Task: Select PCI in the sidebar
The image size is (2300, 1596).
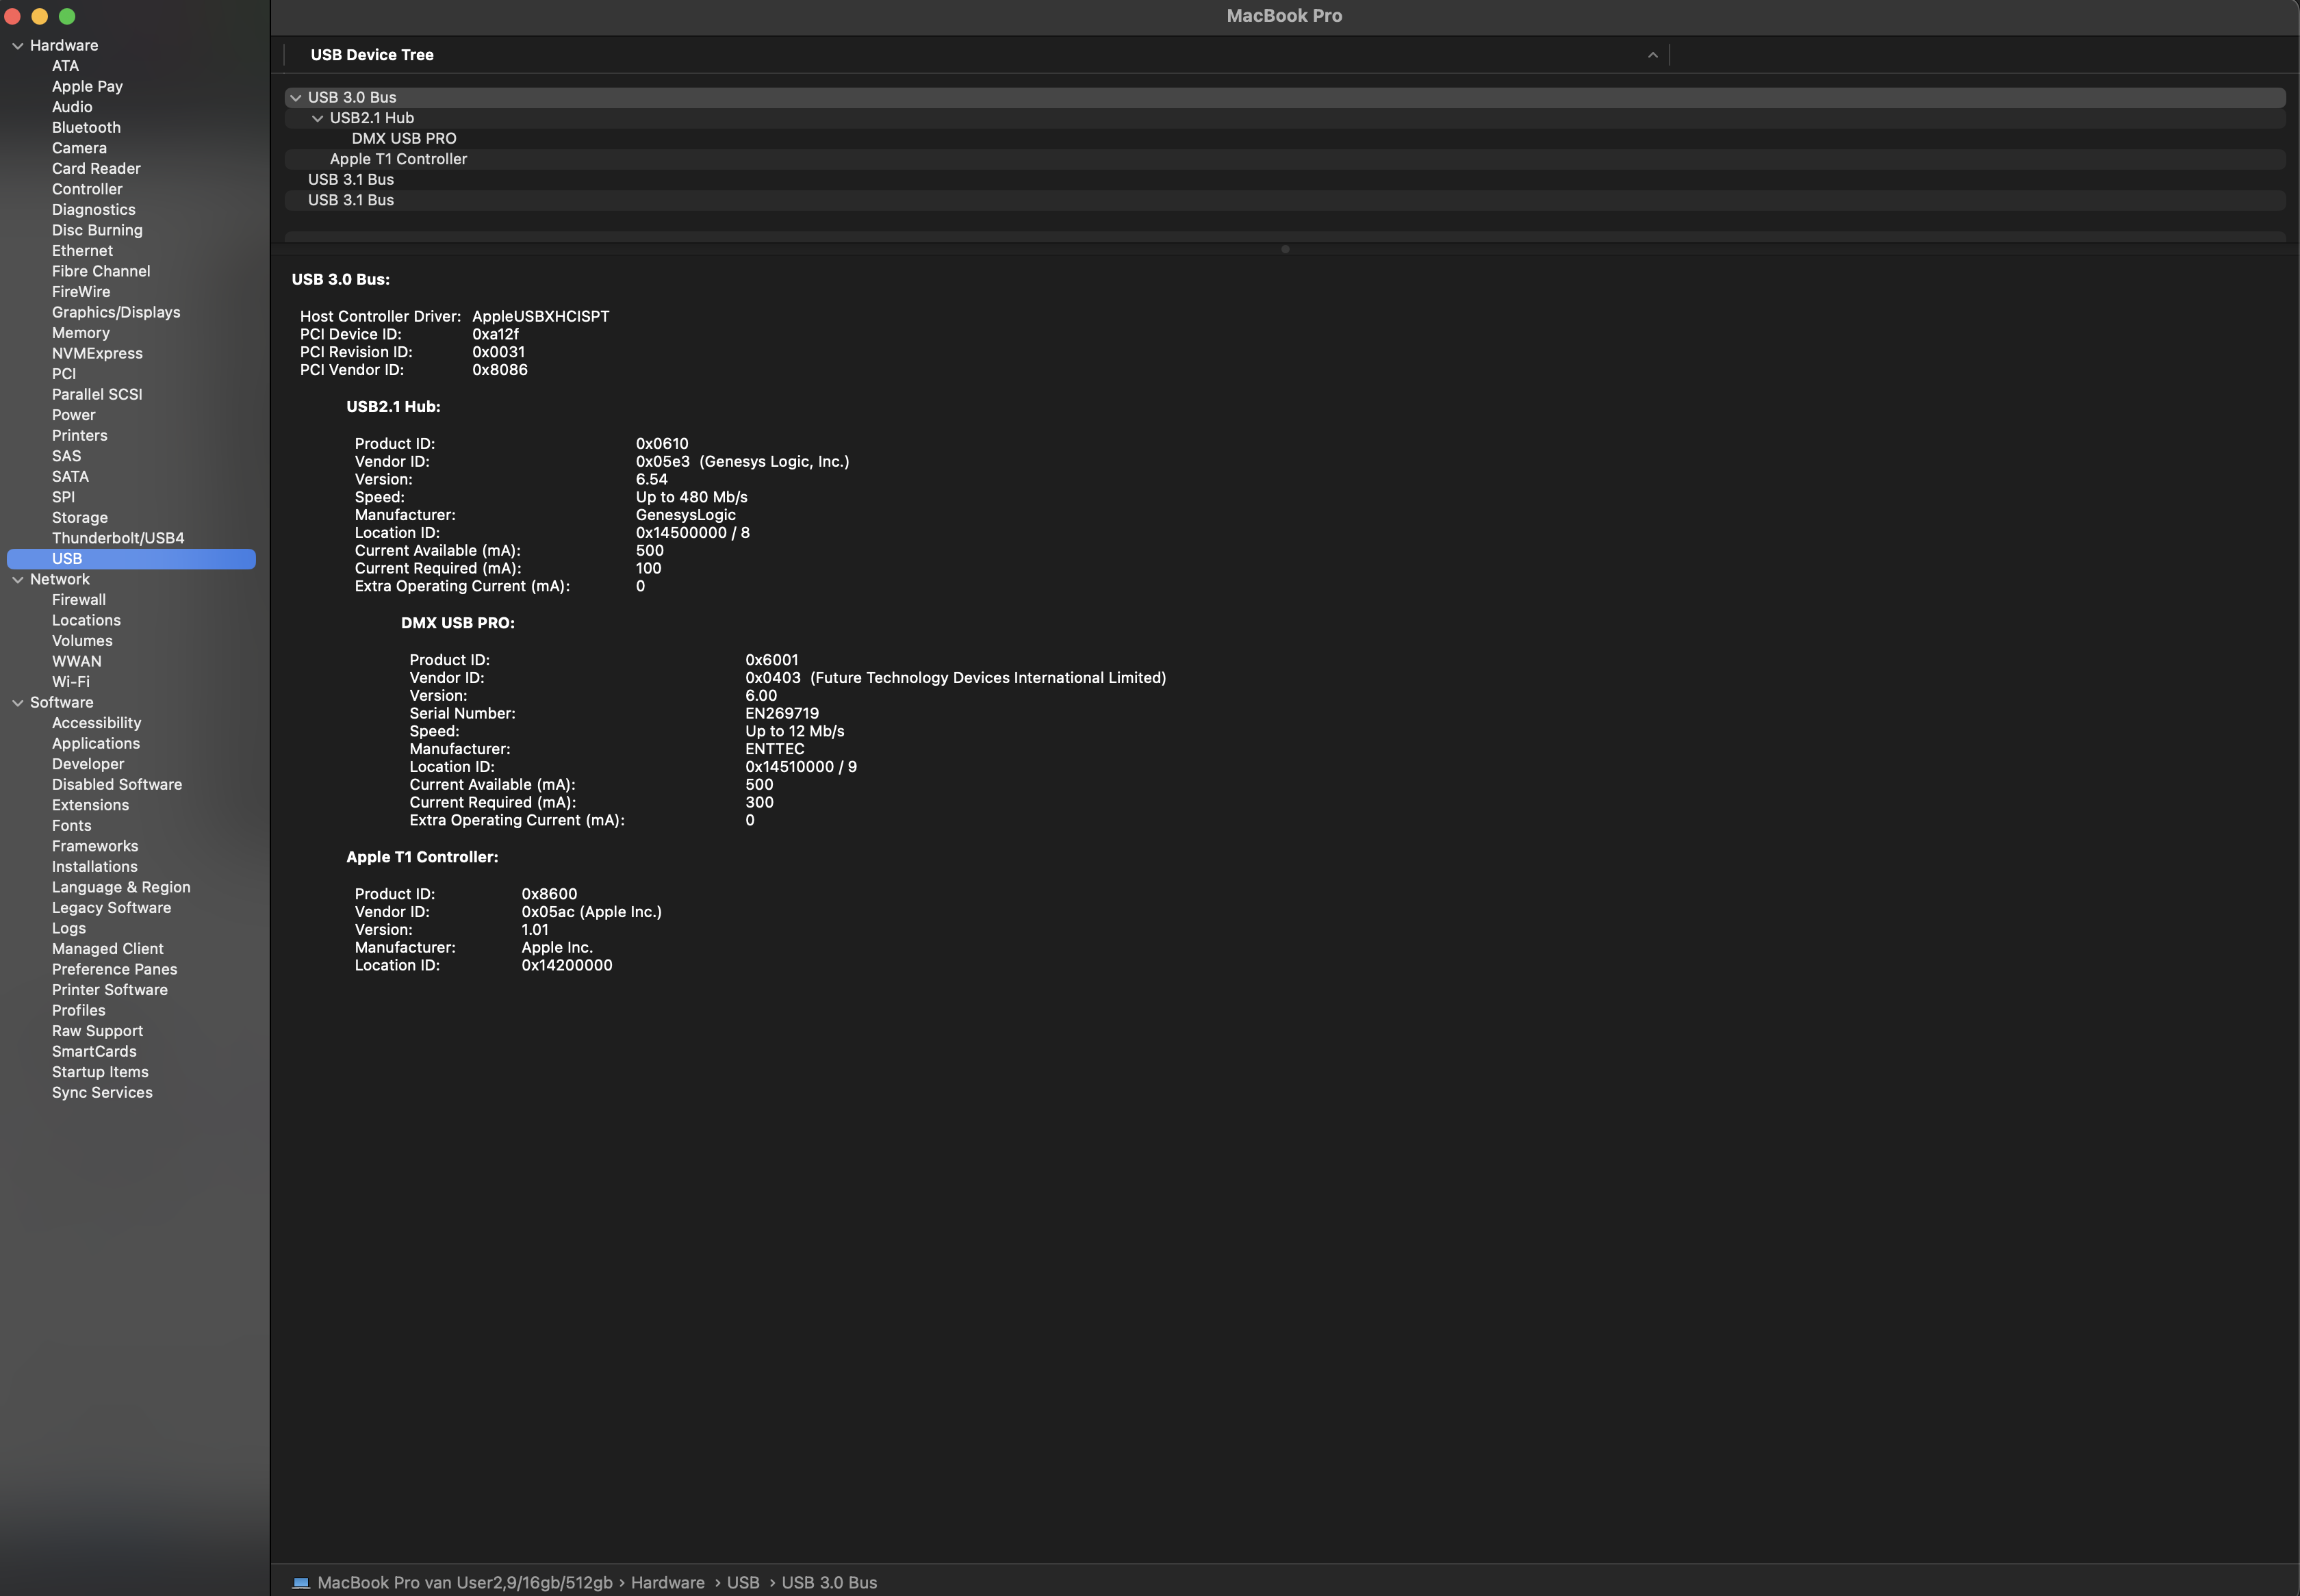Action: [x=64, y=374]
